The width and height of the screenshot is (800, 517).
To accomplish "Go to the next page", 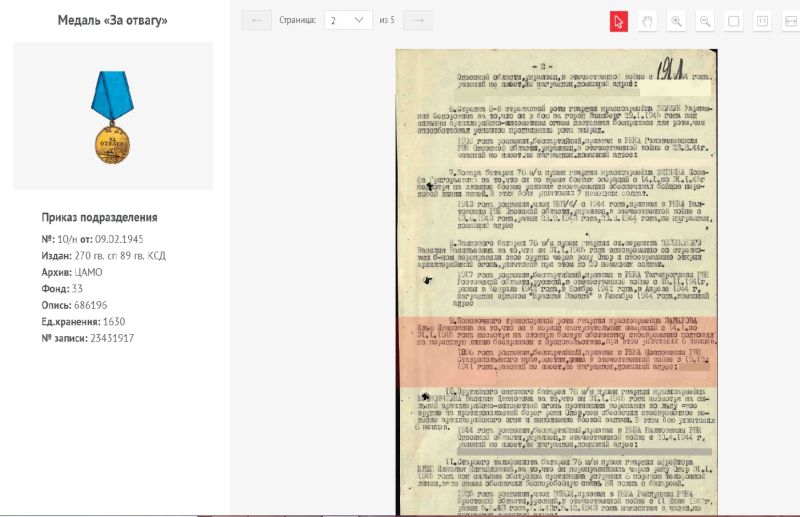I will (418, 20).
